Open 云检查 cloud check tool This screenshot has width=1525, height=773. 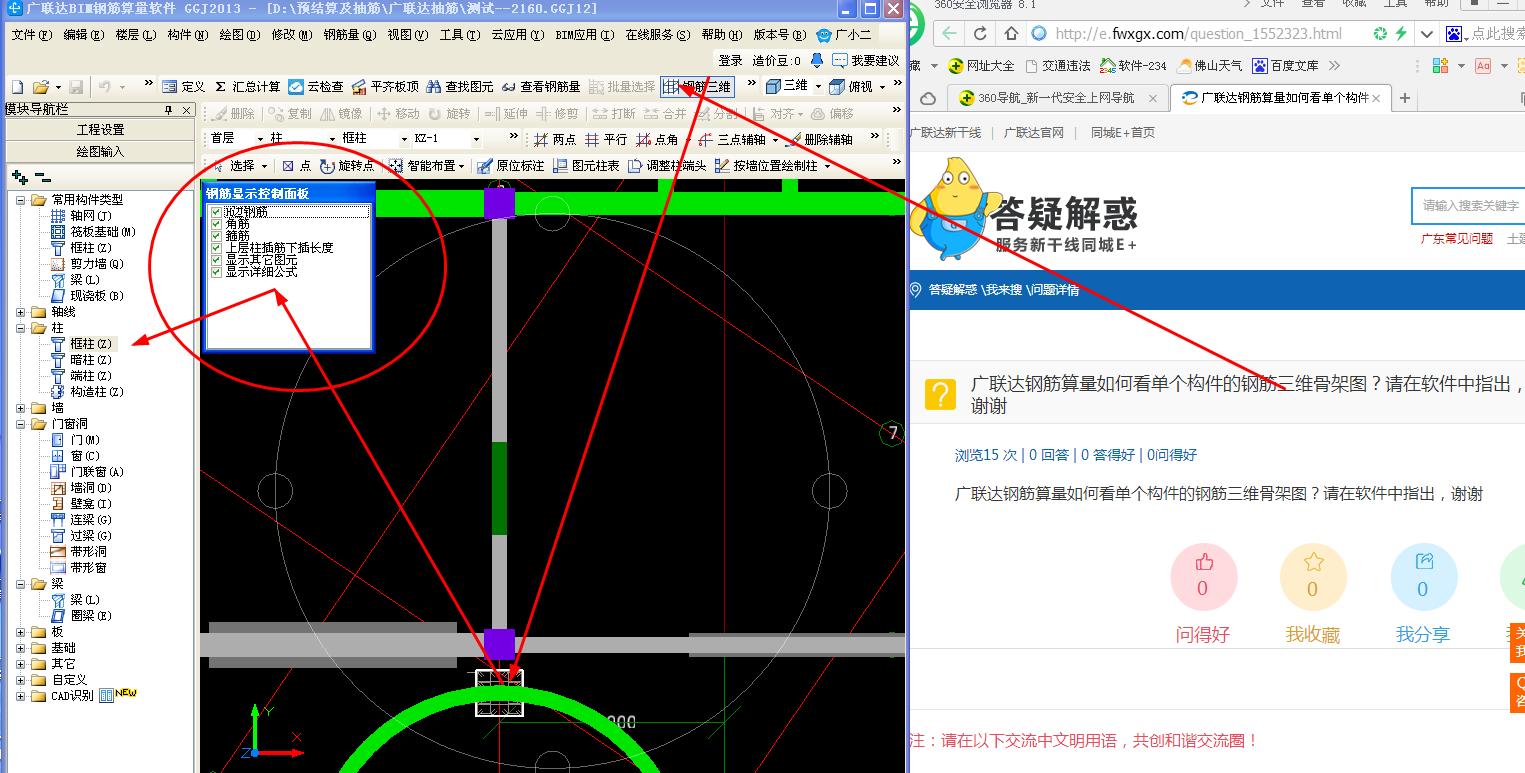point(316,87)
